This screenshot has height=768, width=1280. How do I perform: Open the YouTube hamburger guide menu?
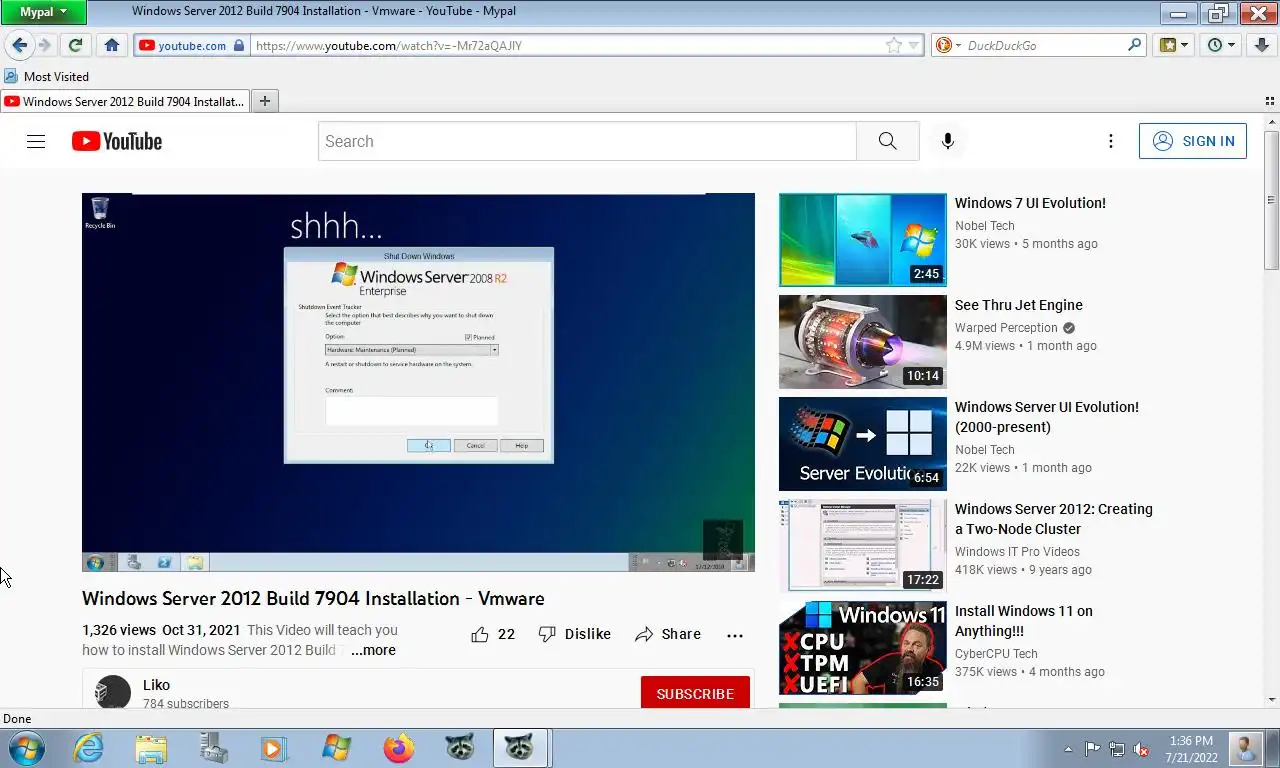36,141
